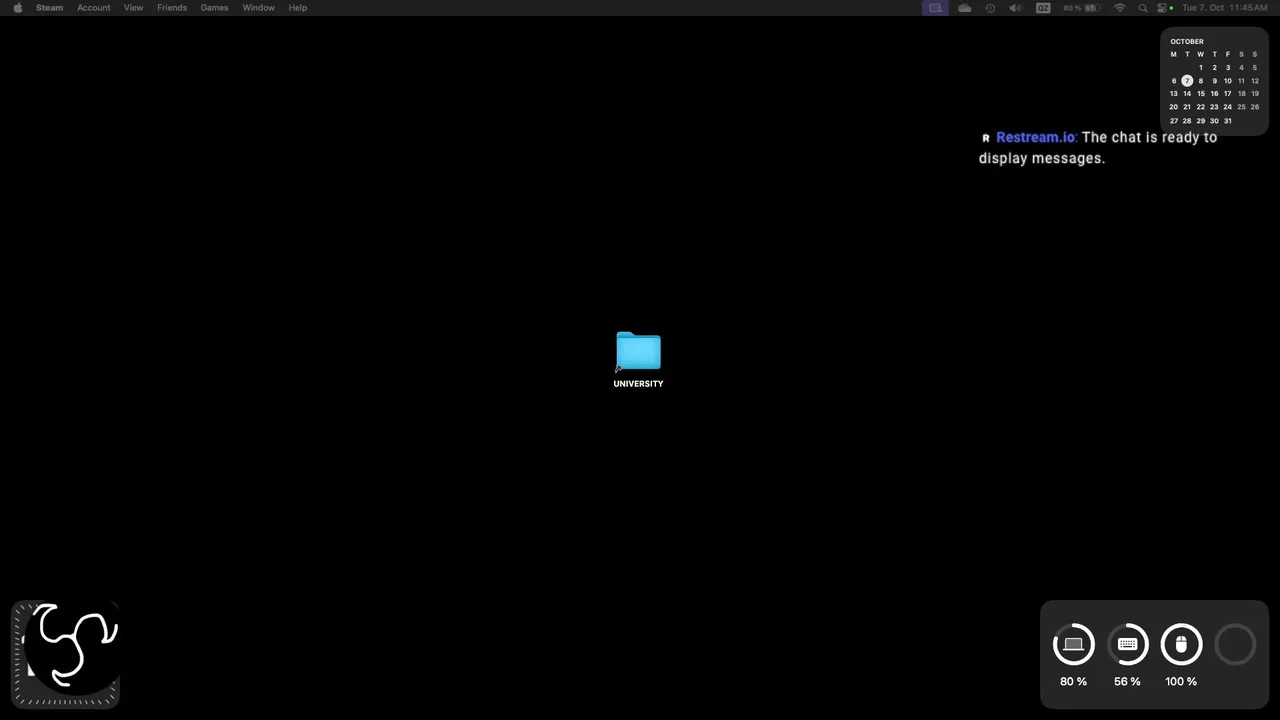1280x720 pixels.
Task: Click the laptop battery 80 % ring
Action: coord(1074,645)
